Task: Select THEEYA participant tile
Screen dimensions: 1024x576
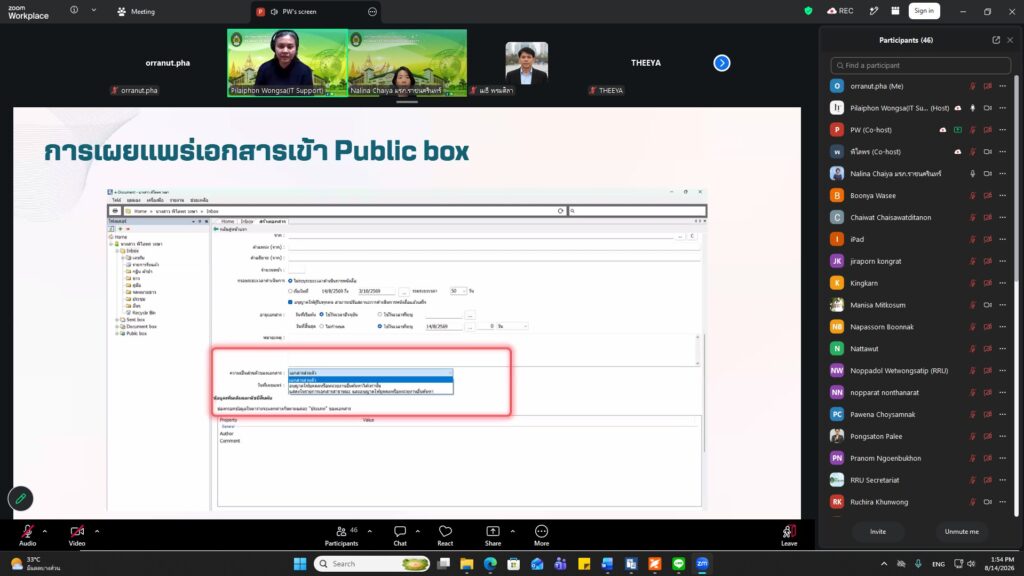Action: pyautogui.click(x=646, y=63)
